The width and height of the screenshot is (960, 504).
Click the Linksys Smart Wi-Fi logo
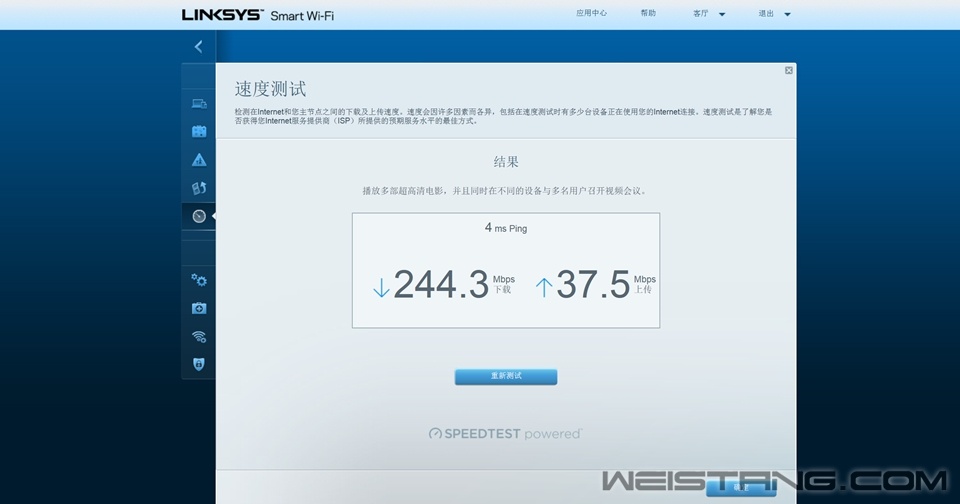258,15
